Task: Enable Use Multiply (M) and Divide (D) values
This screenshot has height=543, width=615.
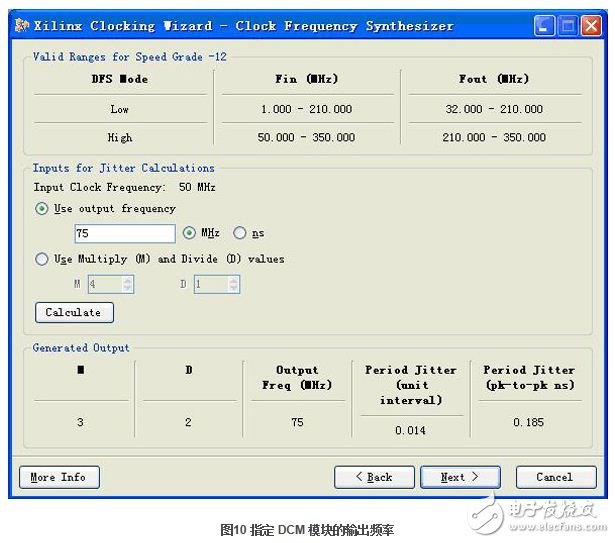Action: tap(41, 259)
